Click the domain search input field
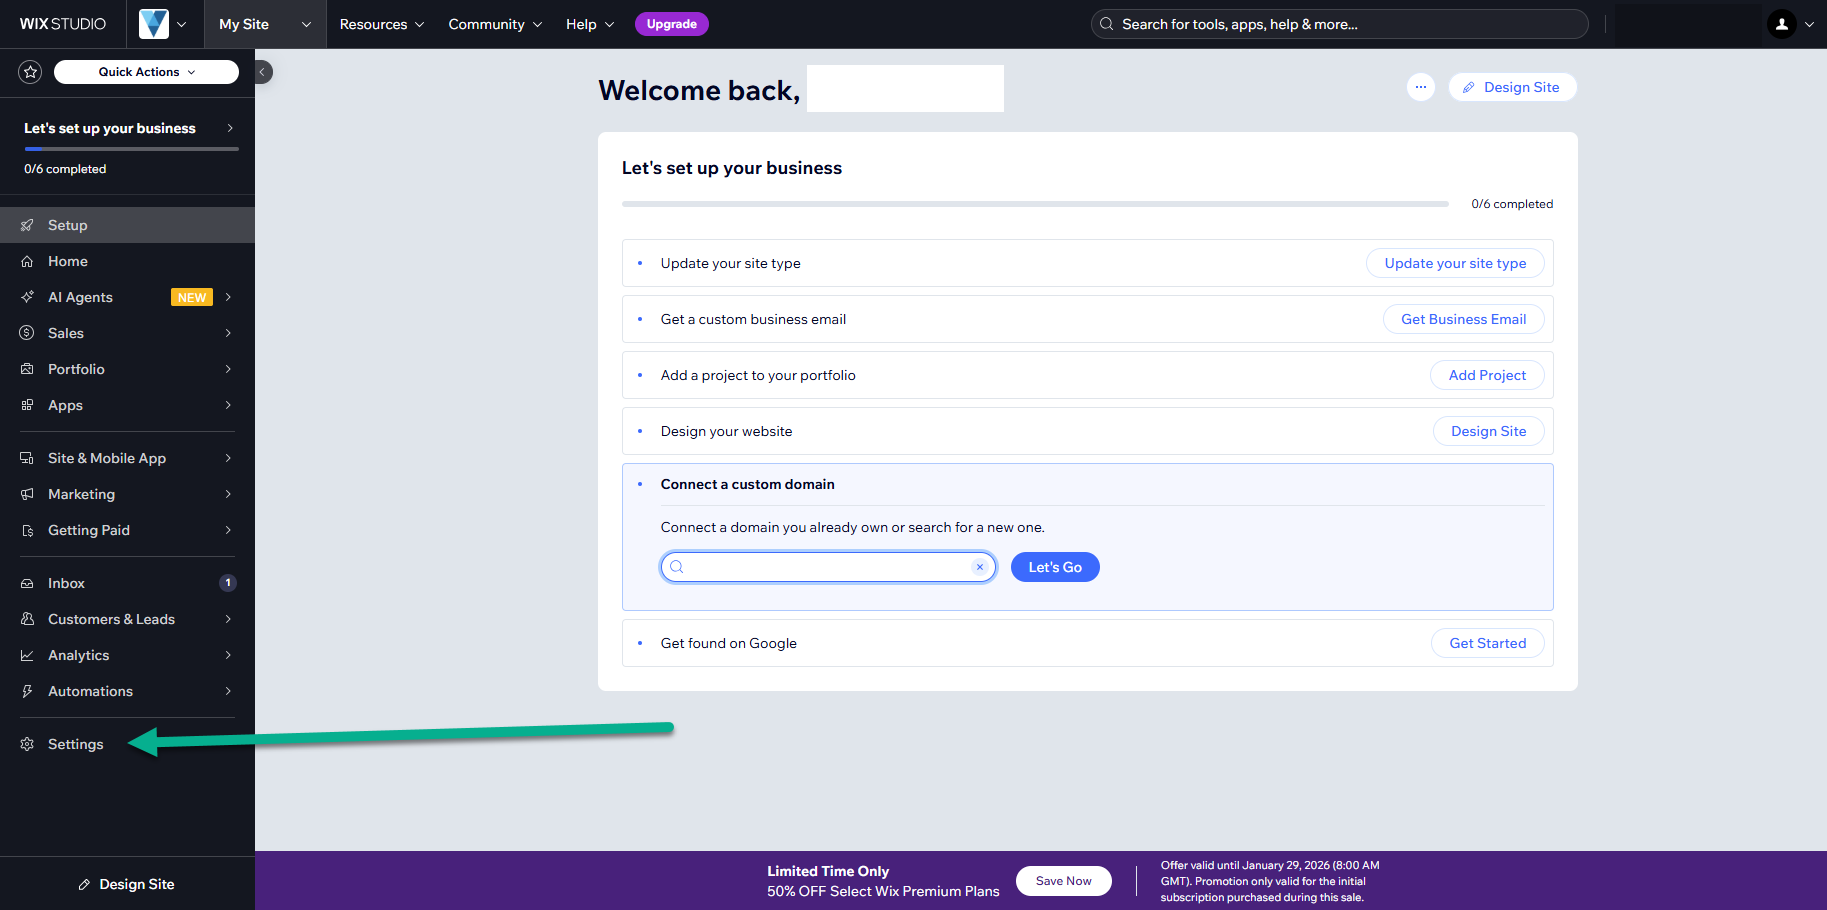 [828, 567]
